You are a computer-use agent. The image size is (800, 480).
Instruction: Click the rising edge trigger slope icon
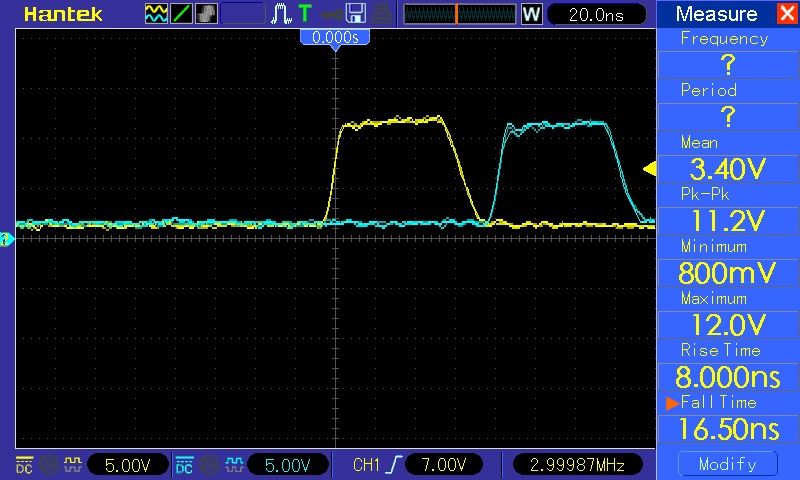[394, 465]
